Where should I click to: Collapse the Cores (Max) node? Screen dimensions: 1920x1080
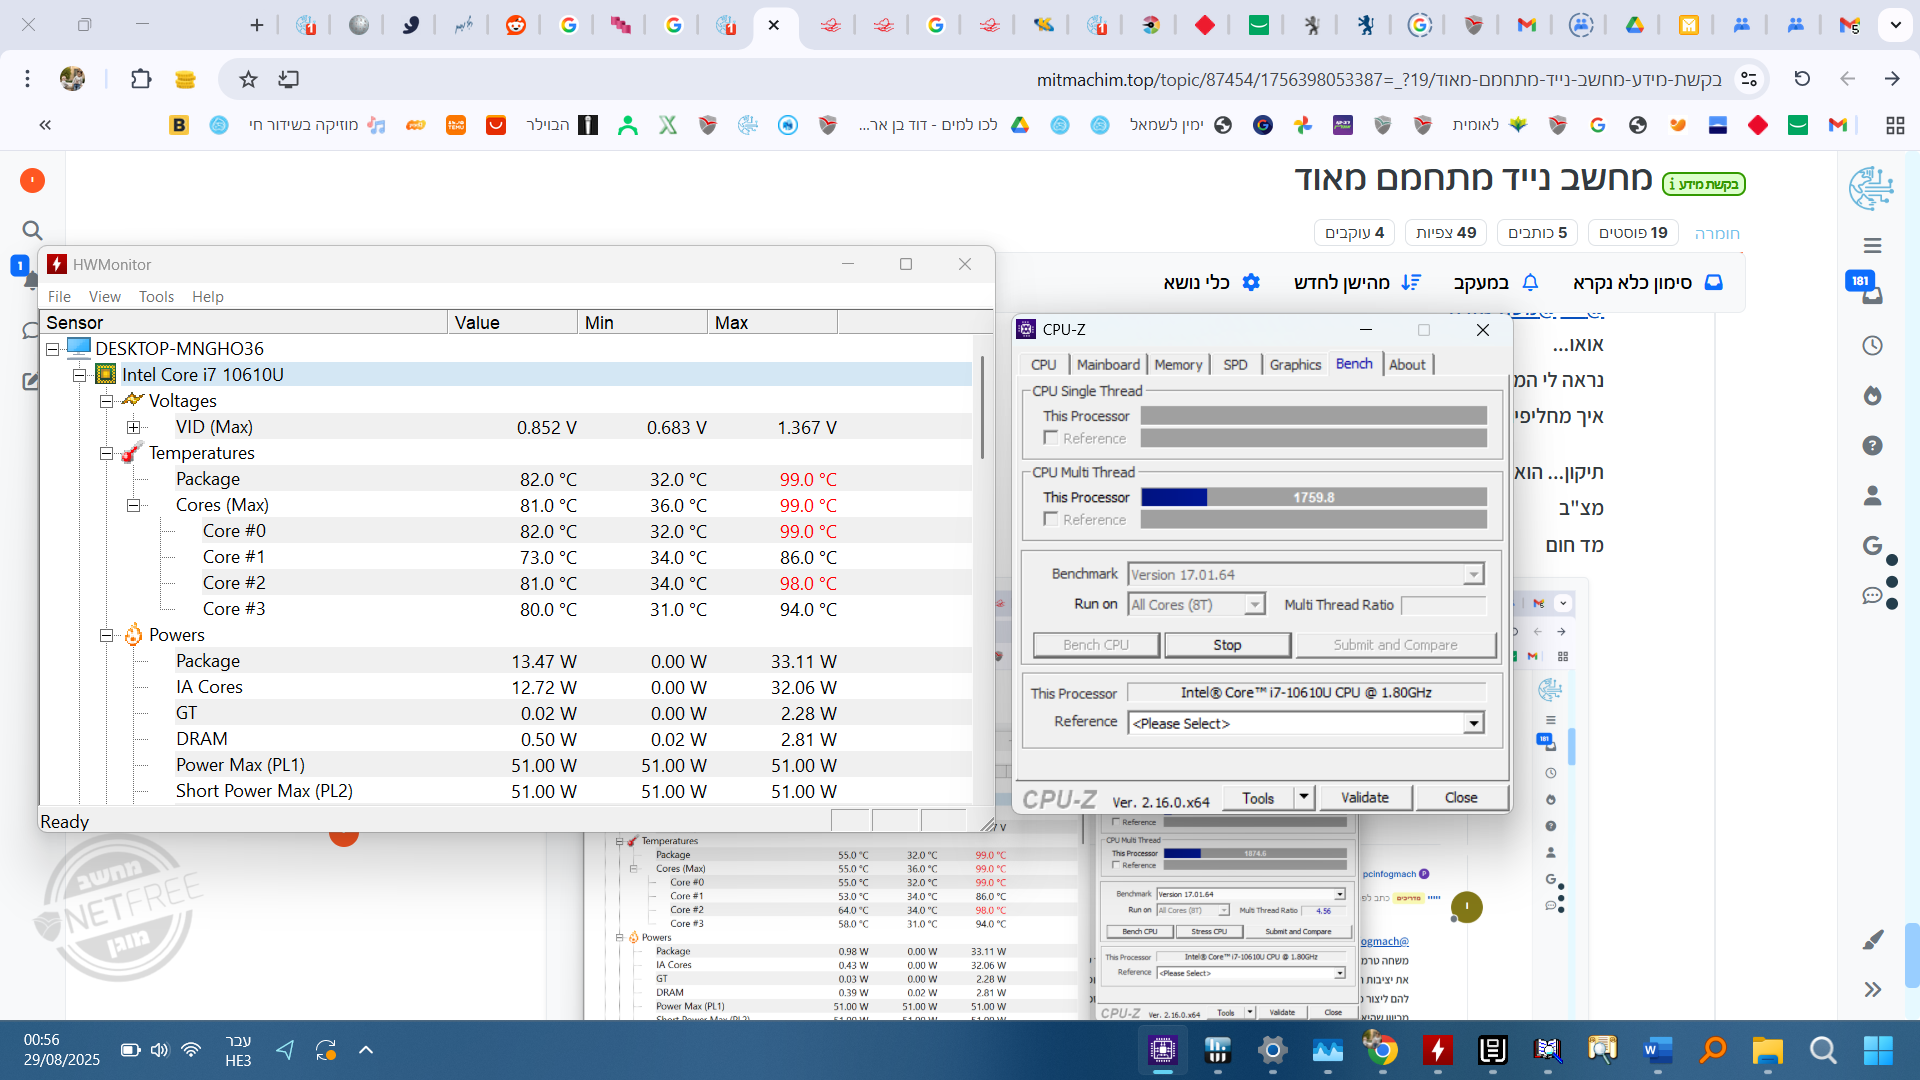(133, 505)
